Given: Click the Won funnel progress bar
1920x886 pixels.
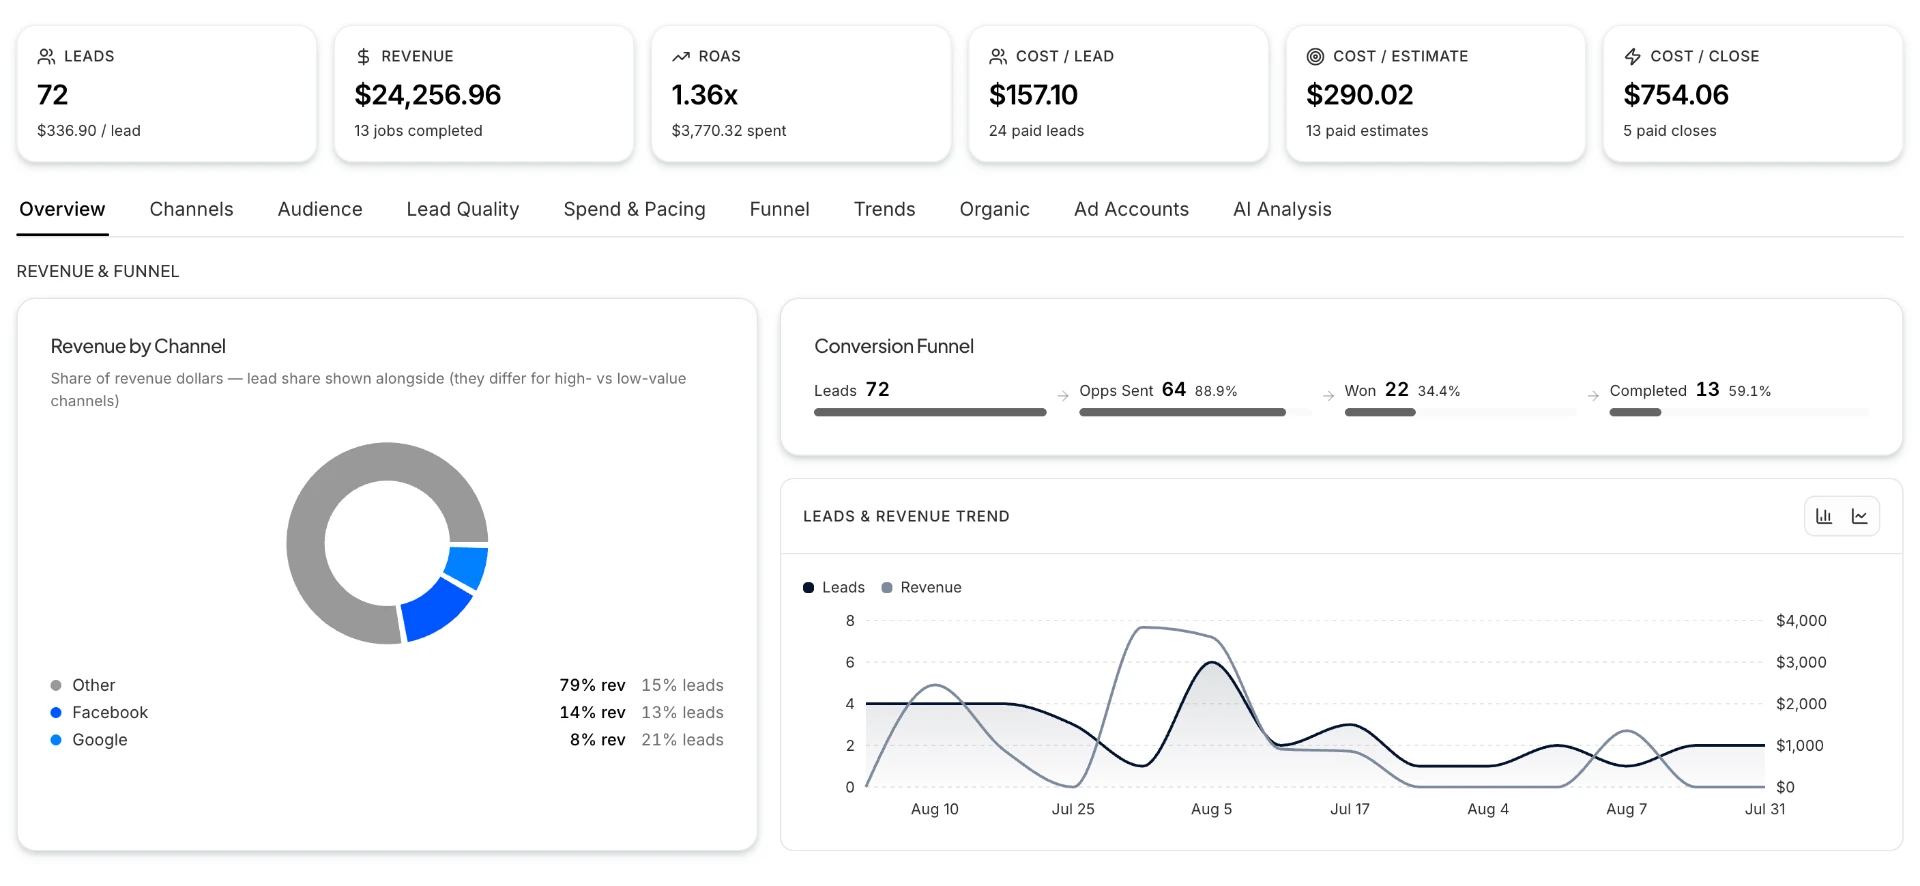Looking at the screenshot, I should coord(1460,412).
